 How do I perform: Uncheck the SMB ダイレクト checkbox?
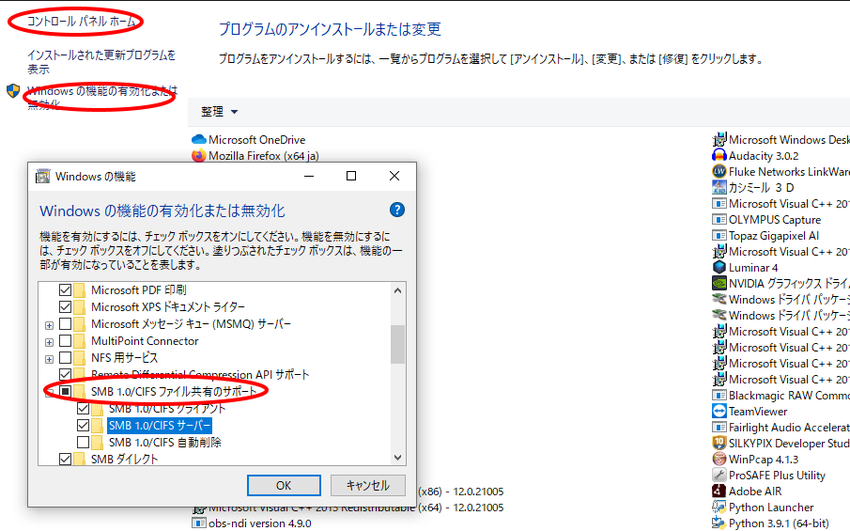coord(65,459)
